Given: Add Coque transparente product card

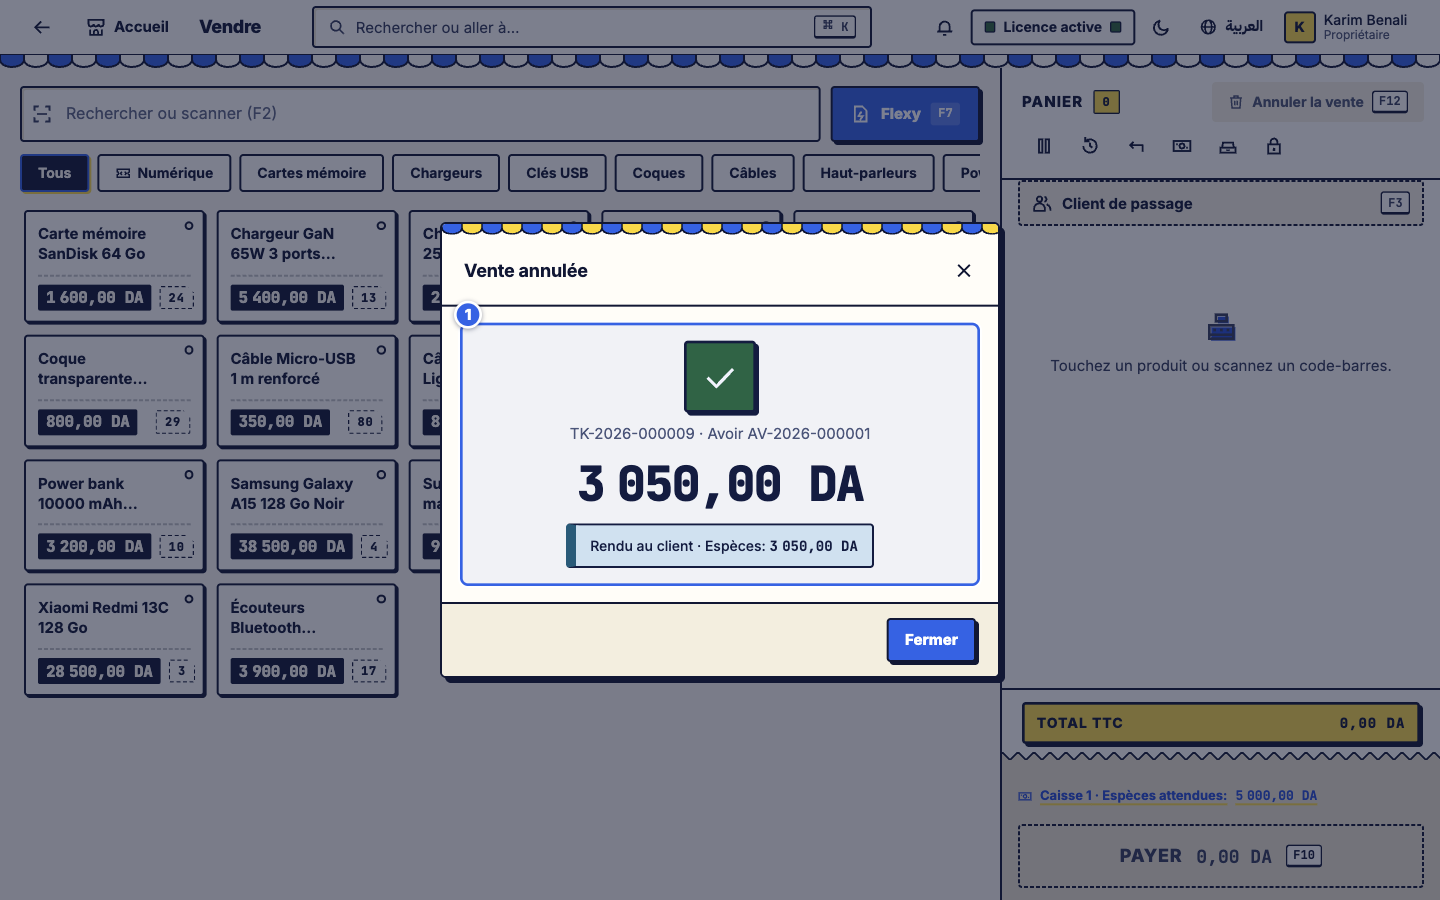Looking at the screenshot, I should point(115,391).
